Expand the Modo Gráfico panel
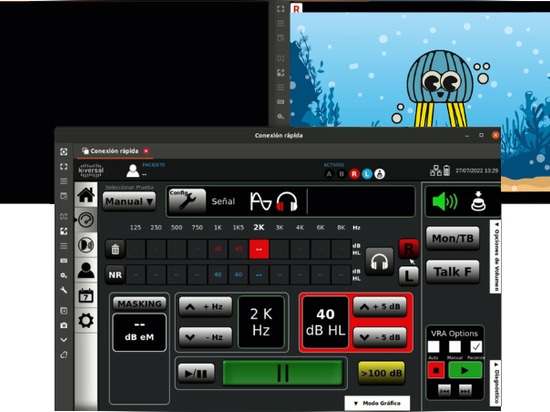Image resolution: width=550 pixels, height=412 pixels. [x=377, y=403]
